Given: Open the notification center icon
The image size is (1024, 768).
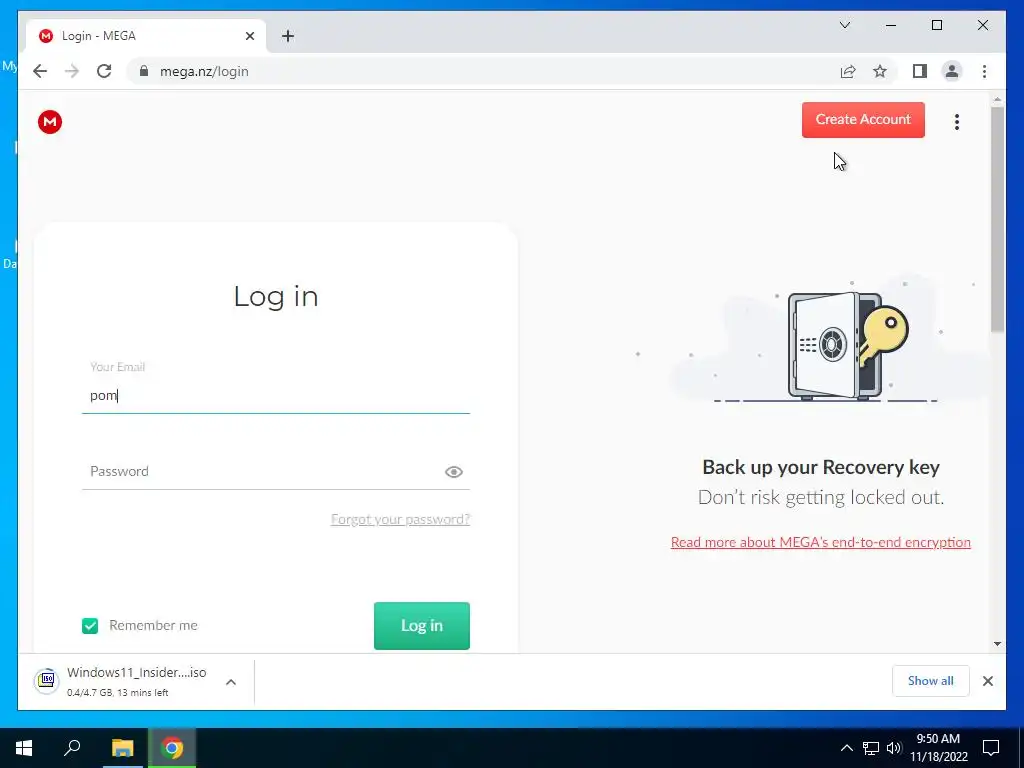Looking at the screenshot, I should coord(991,748).
